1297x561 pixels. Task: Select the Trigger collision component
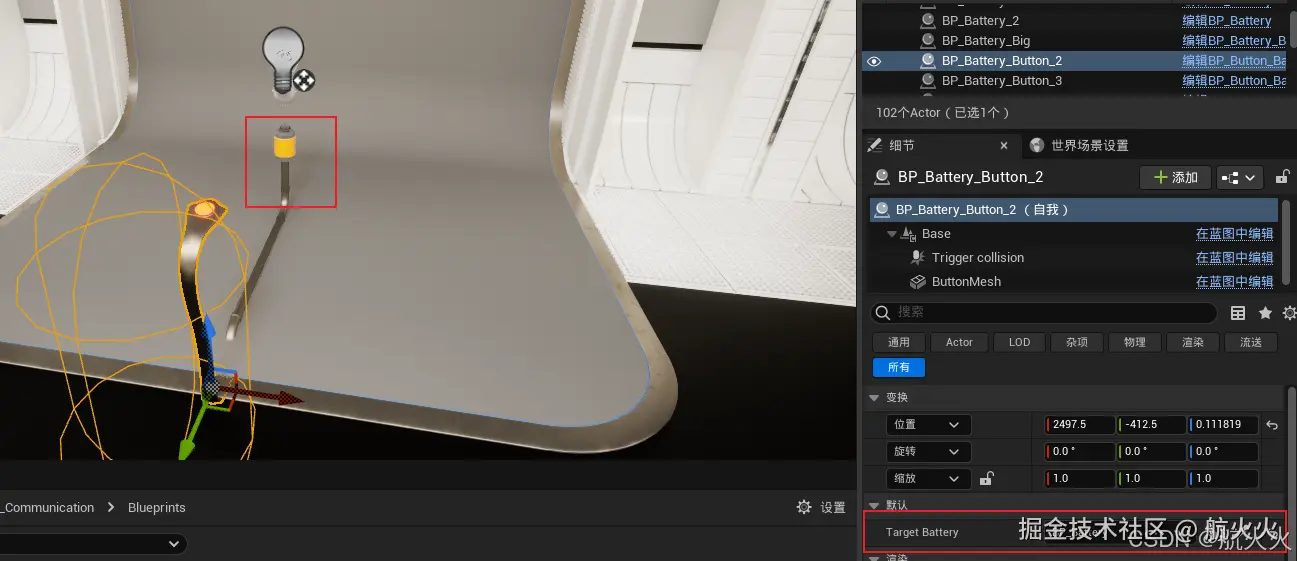(x=978, y=258)
